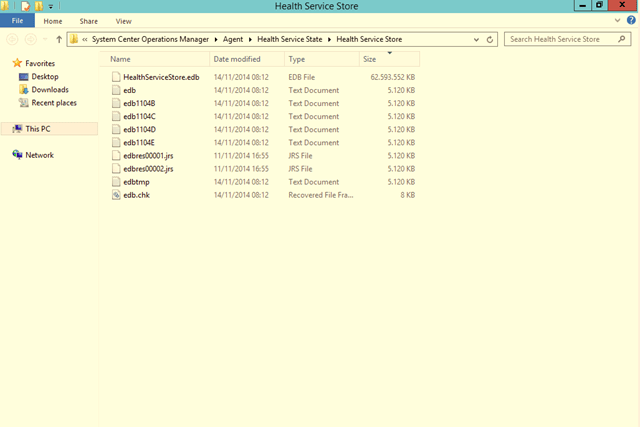Click the edbres00001.jrs file icon
The image size is (640, 427).
click(x=116, y=155)
